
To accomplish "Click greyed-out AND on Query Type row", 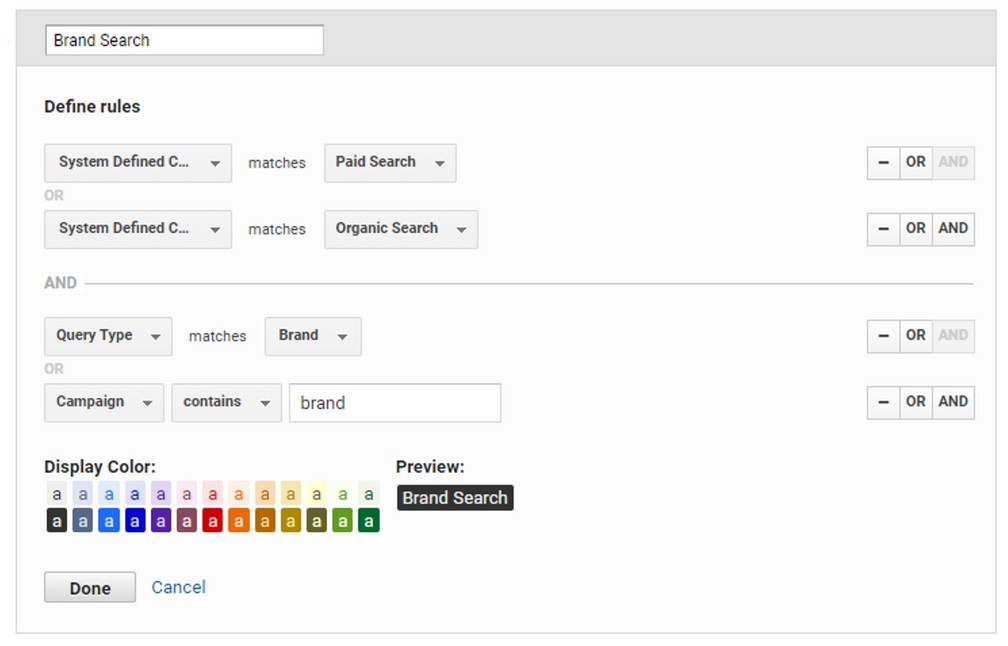I will tap(953, 336).
